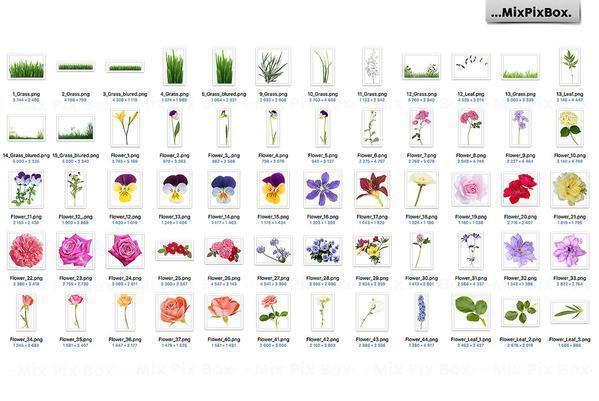Image resolution: width=599 pixels, height=401 pixels.
Task: Click the Flower_14.png file name
Action: click(x=224, y=217)
